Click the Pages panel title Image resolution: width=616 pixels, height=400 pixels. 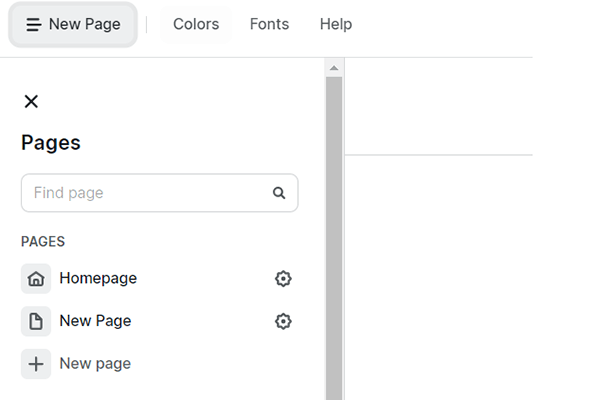(x=51, y=143)
